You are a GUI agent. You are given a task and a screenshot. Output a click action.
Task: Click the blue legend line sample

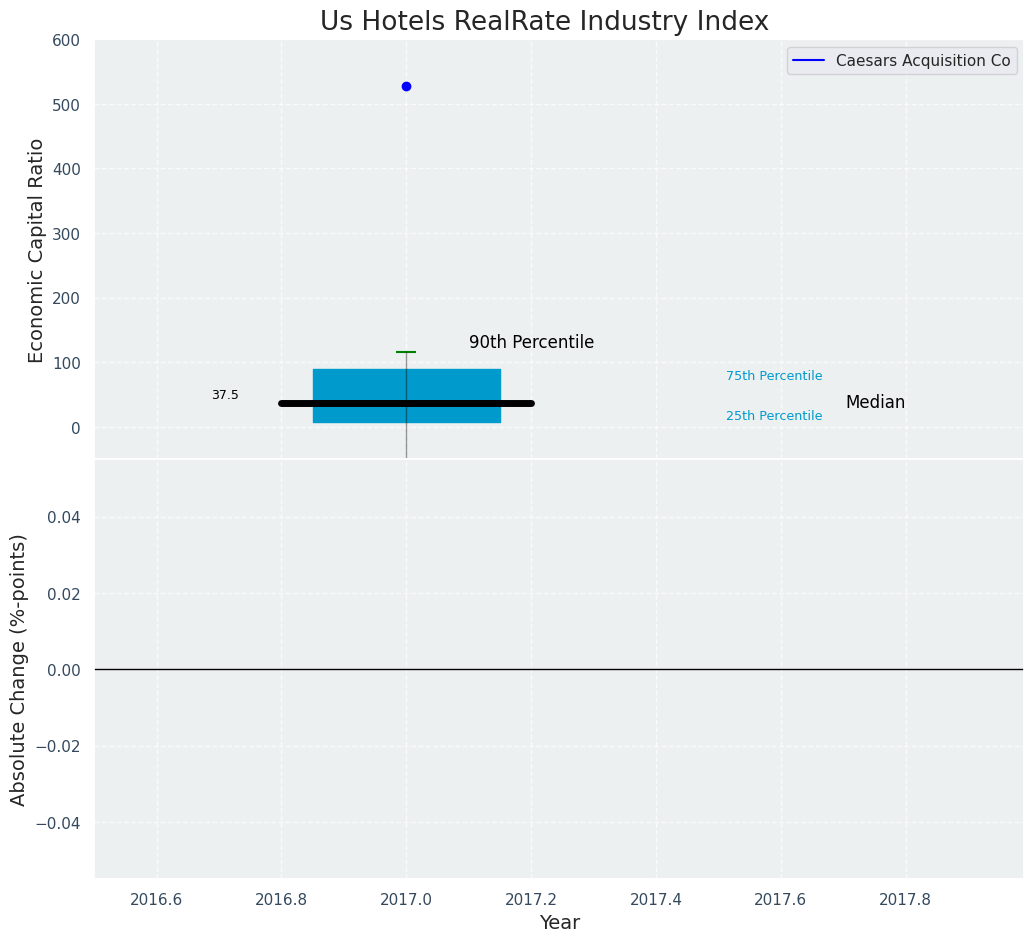[808, 61]
